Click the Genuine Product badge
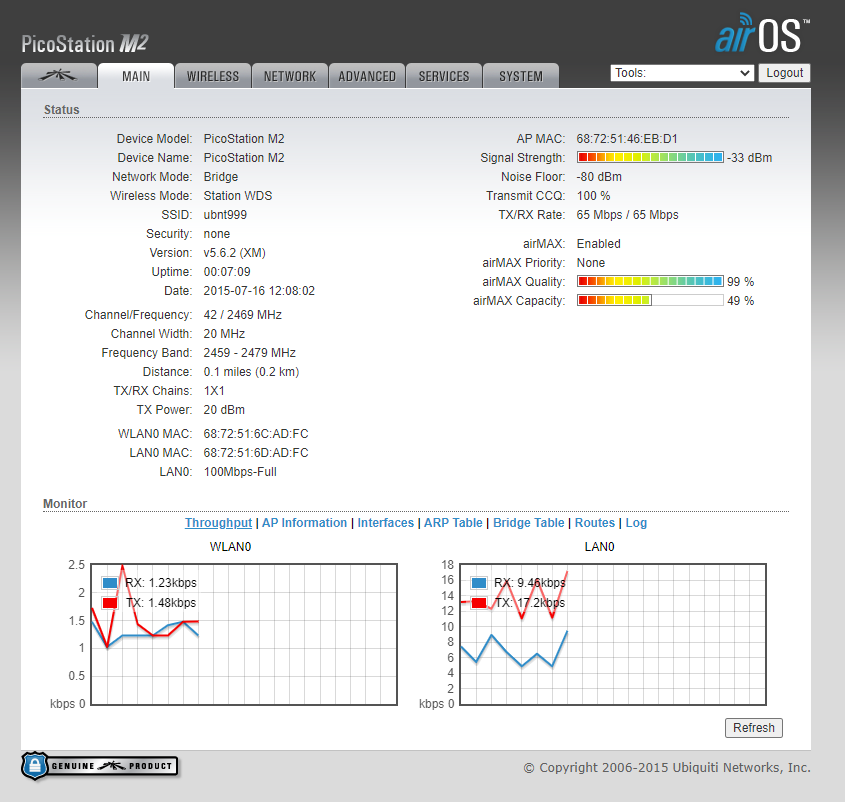845x802 pixels. [100, 766]
